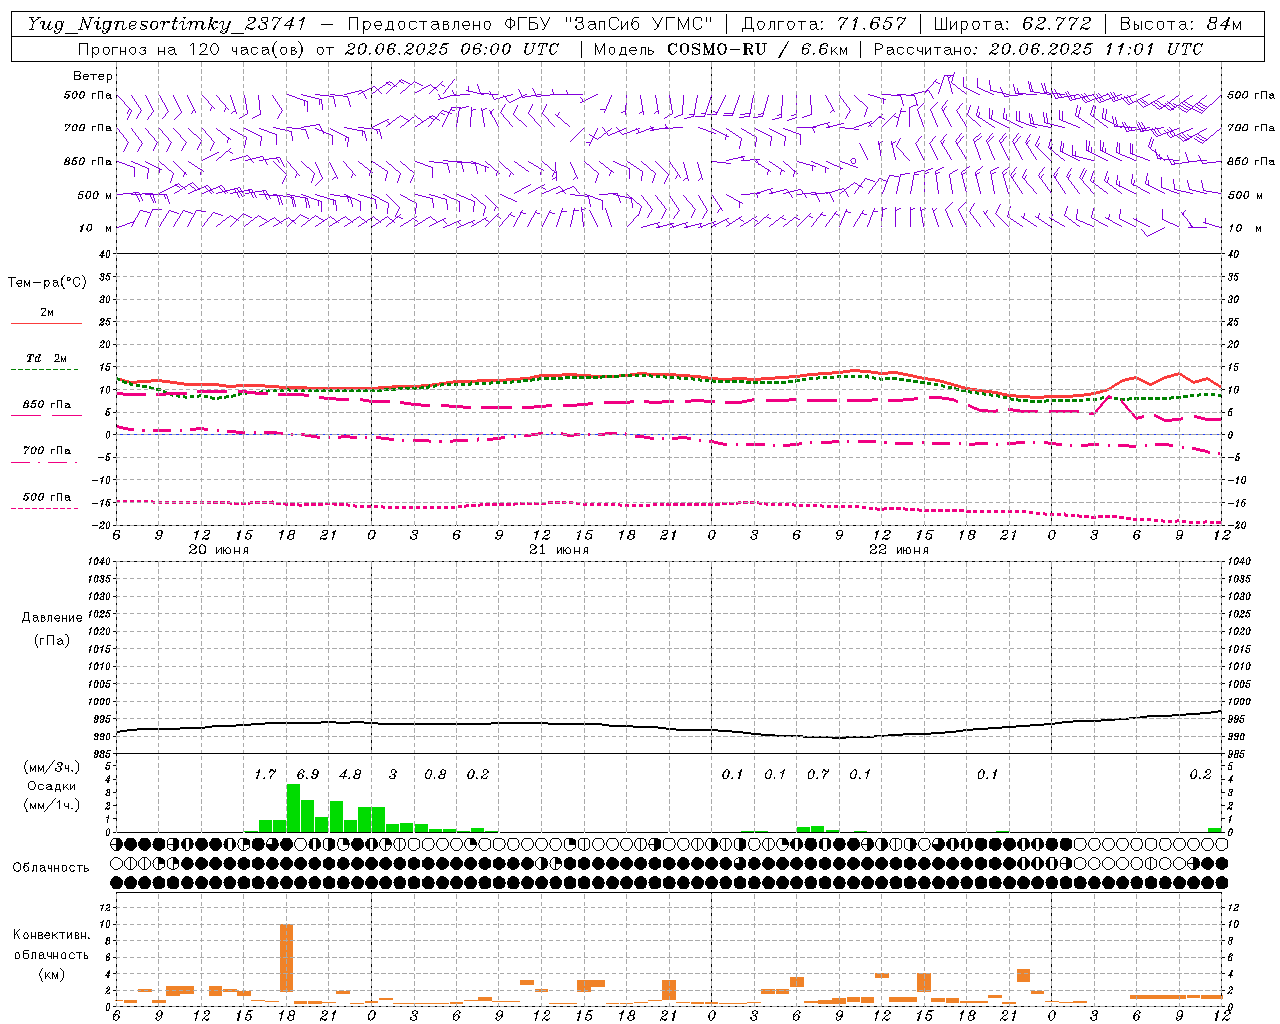Click the 2м temperature legend label
The image size is (1280, 1024).
click(47, 313)
